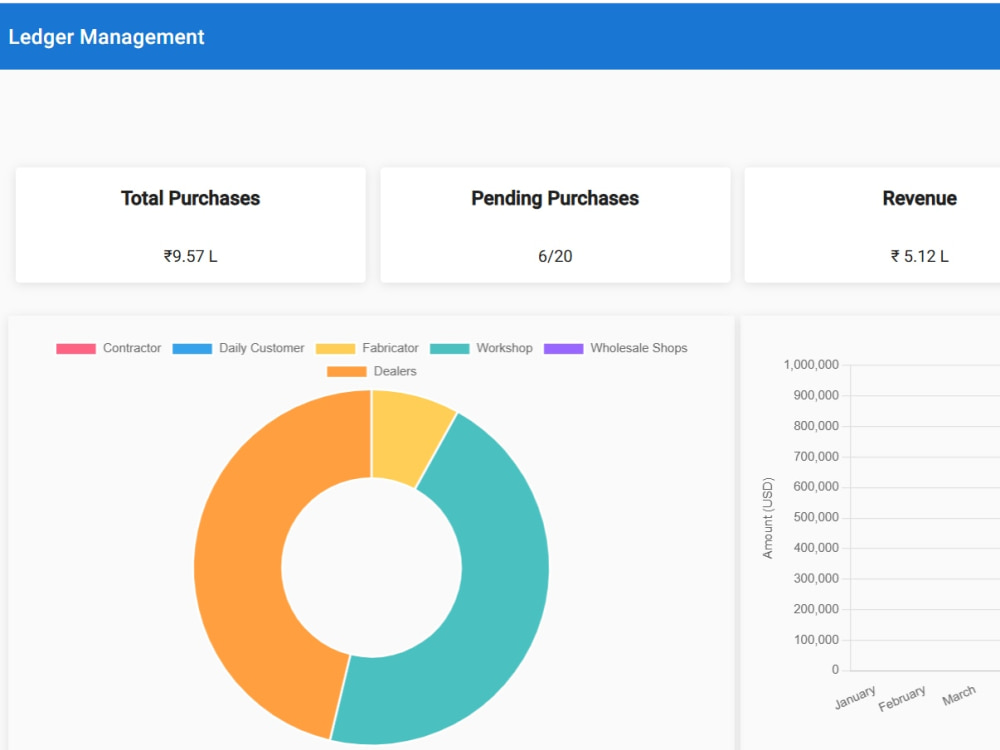Click the ₹9.57 L purchases value
The width and height of the screenshot is (1000, 750).
(x=191, y=256)
